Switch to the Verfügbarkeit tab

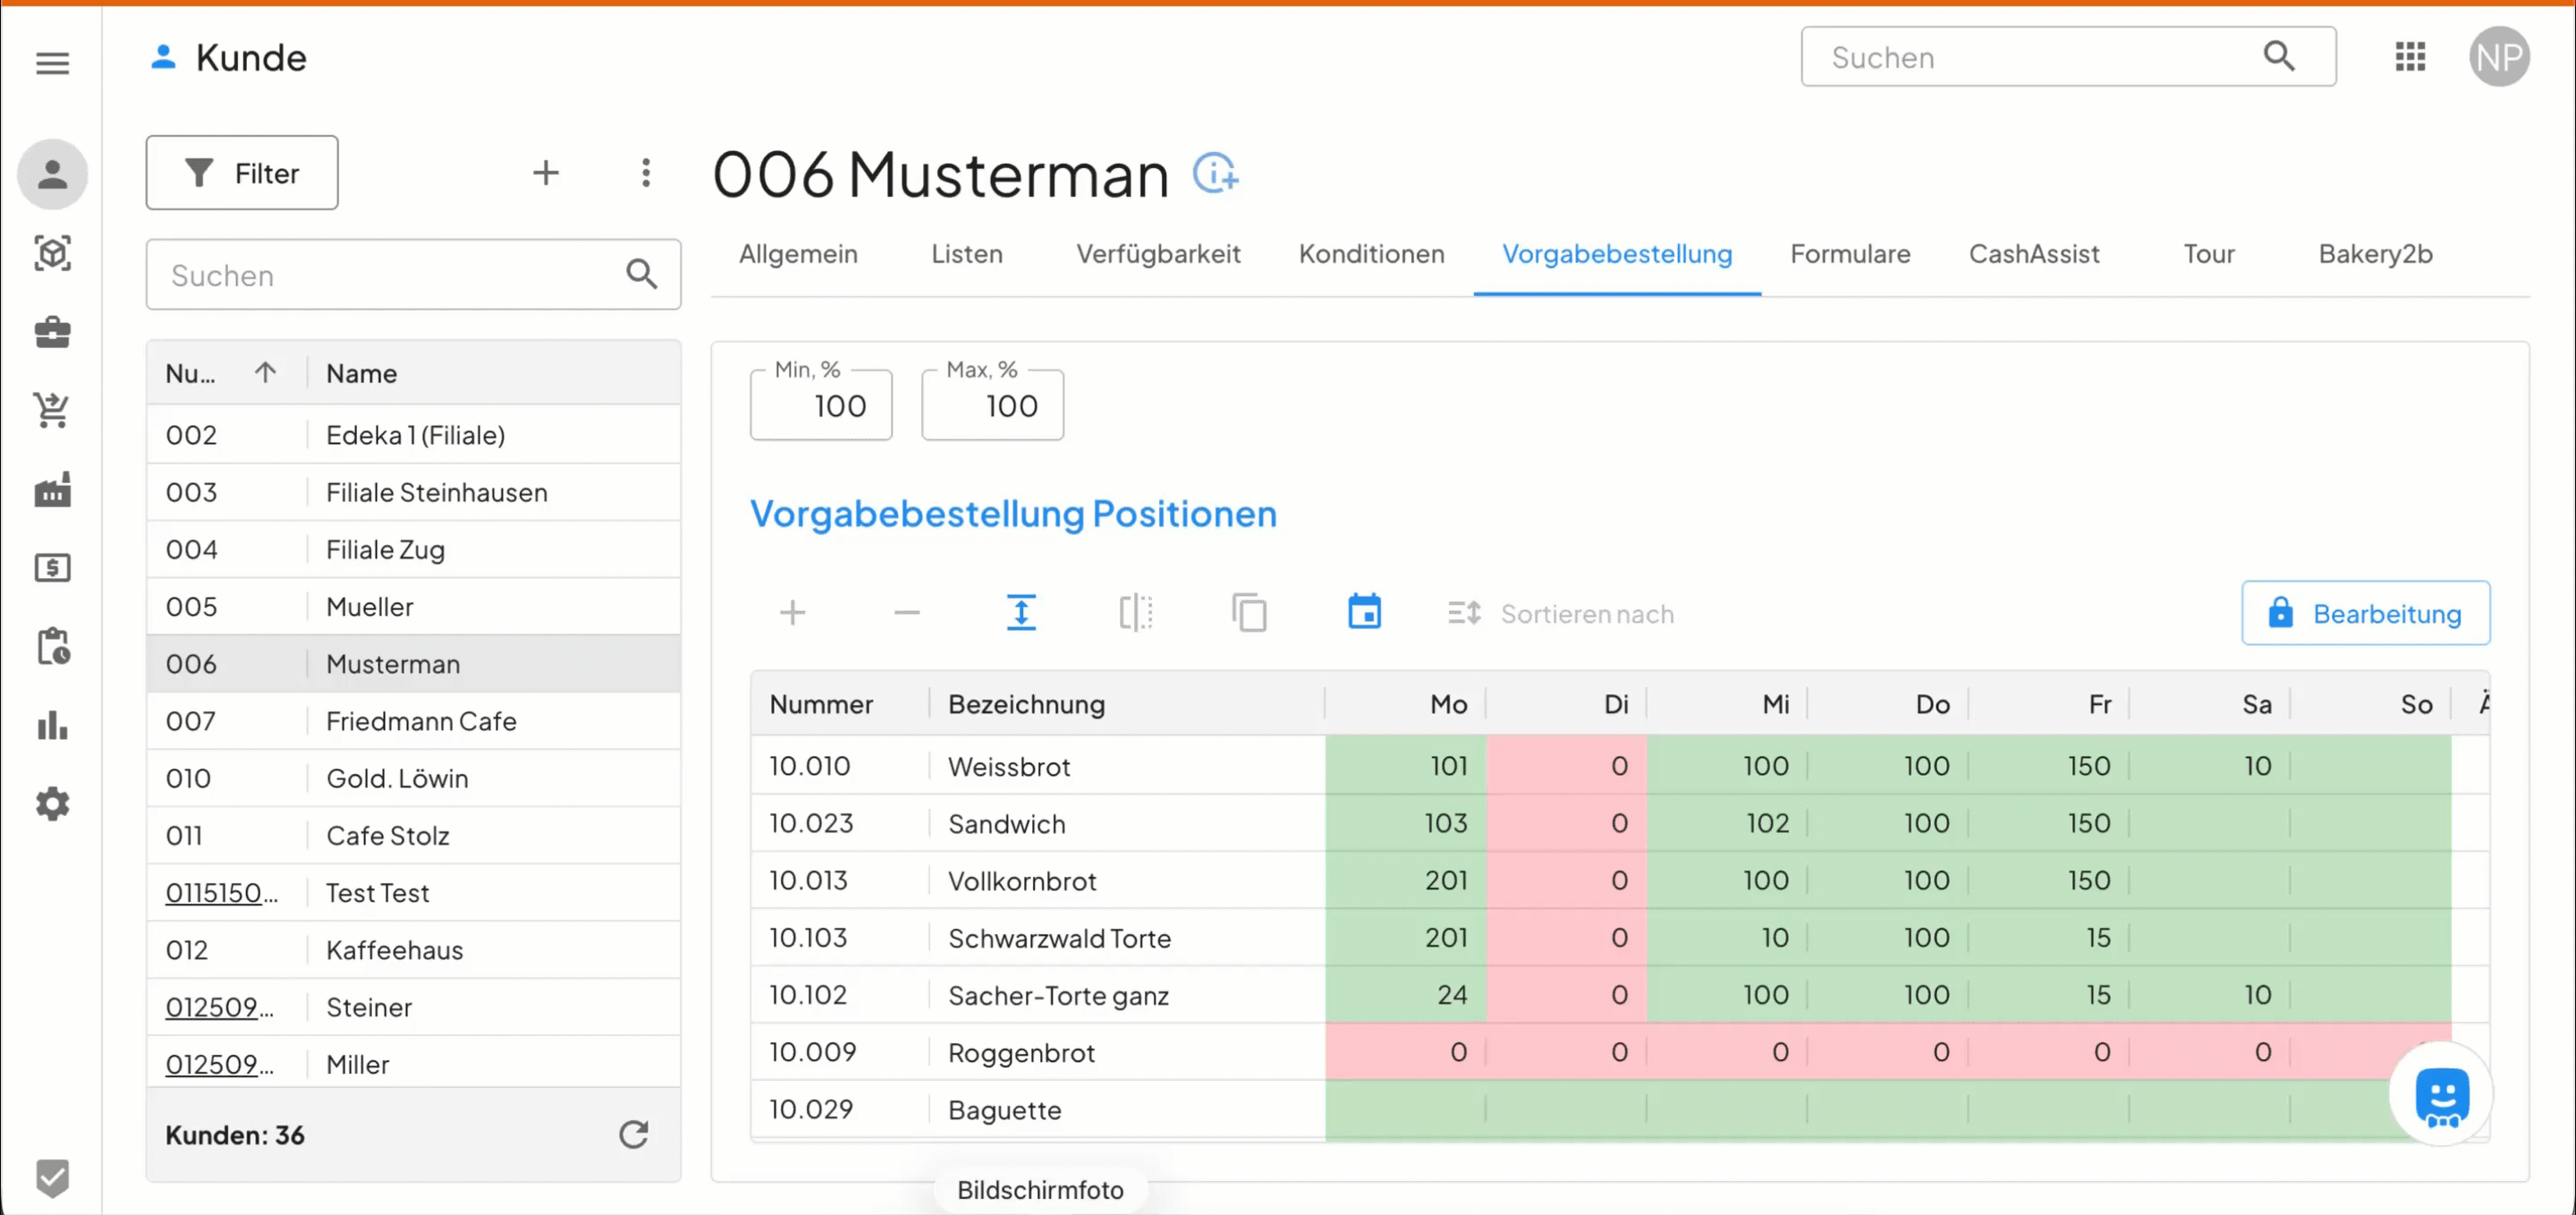[1157, 254]
